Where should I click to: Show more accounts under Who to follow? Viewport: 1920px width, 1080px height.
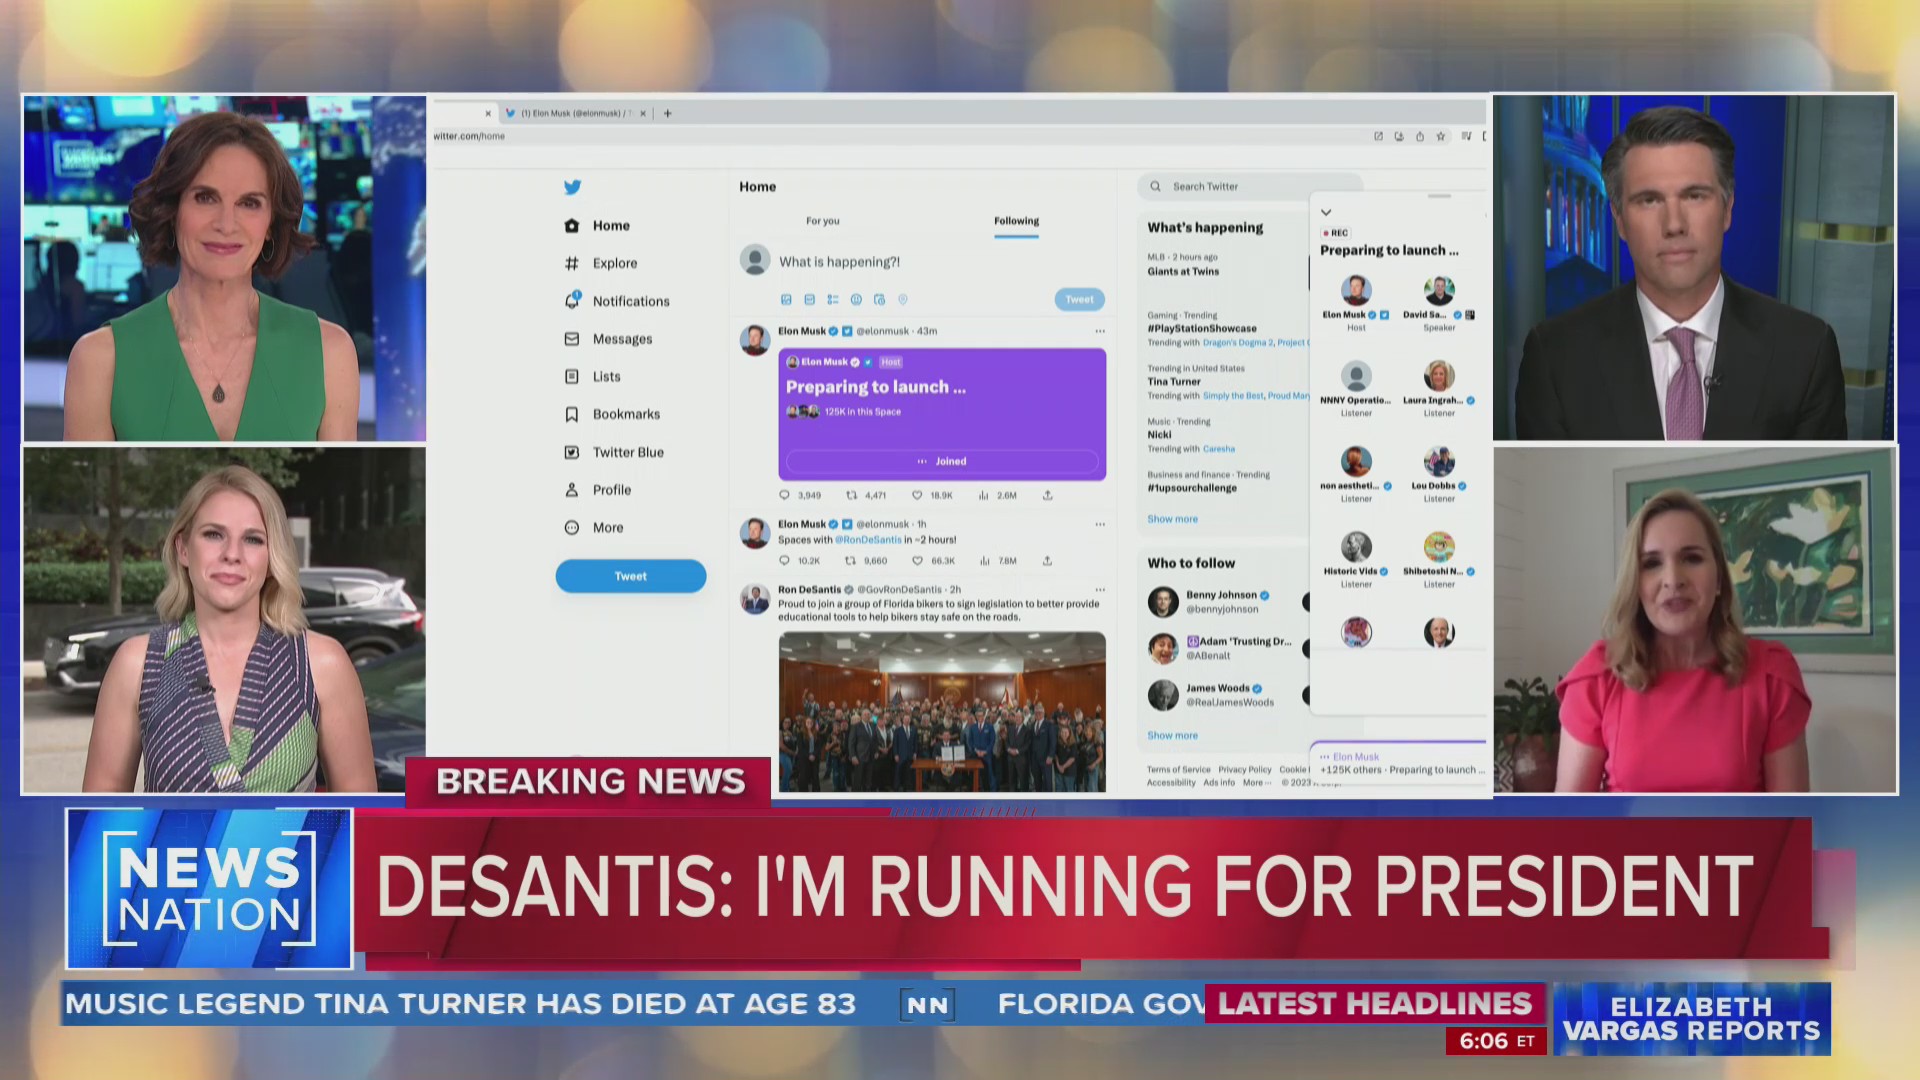1171,735
